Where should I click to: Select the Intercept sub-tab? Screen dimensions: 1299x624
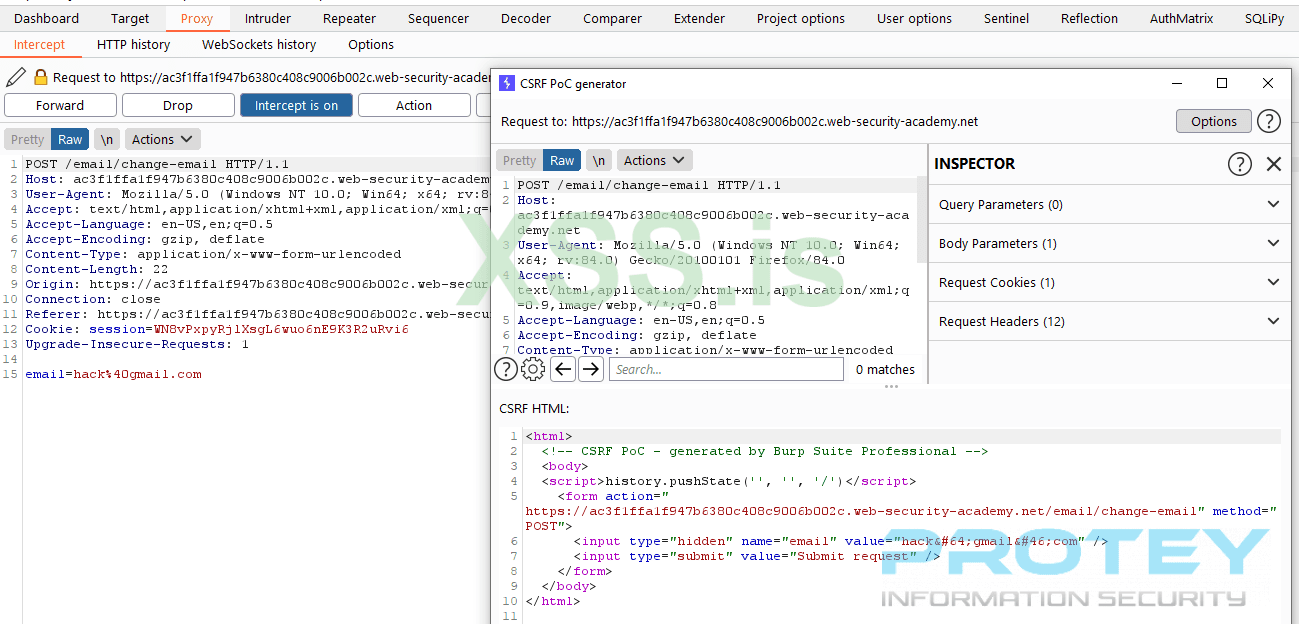coord(39,44)
